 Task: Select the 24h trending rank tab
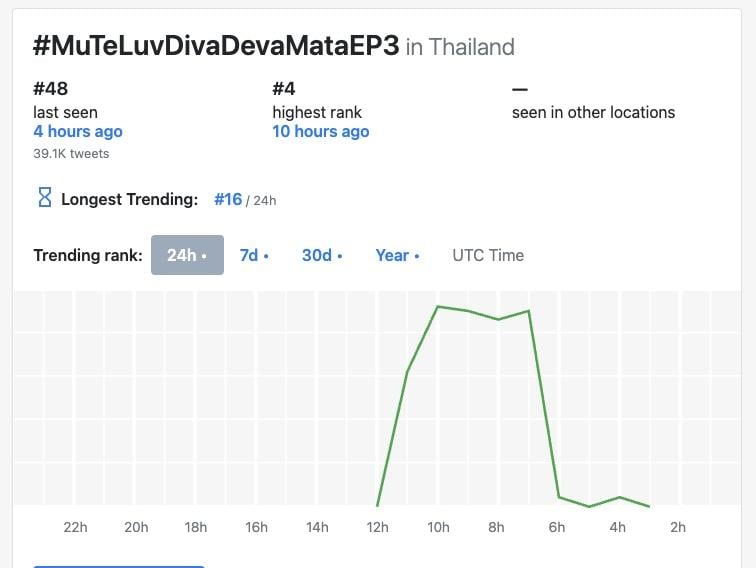pos(187,255)
